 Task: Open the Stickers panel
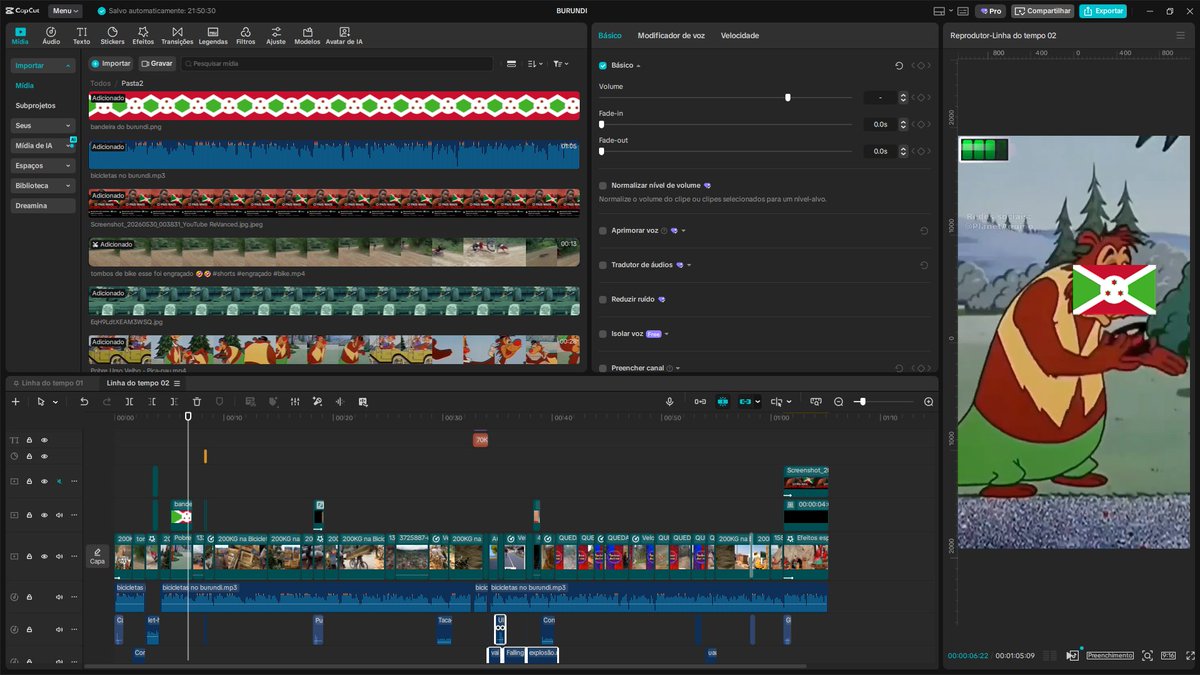click(x=113, y=35)
